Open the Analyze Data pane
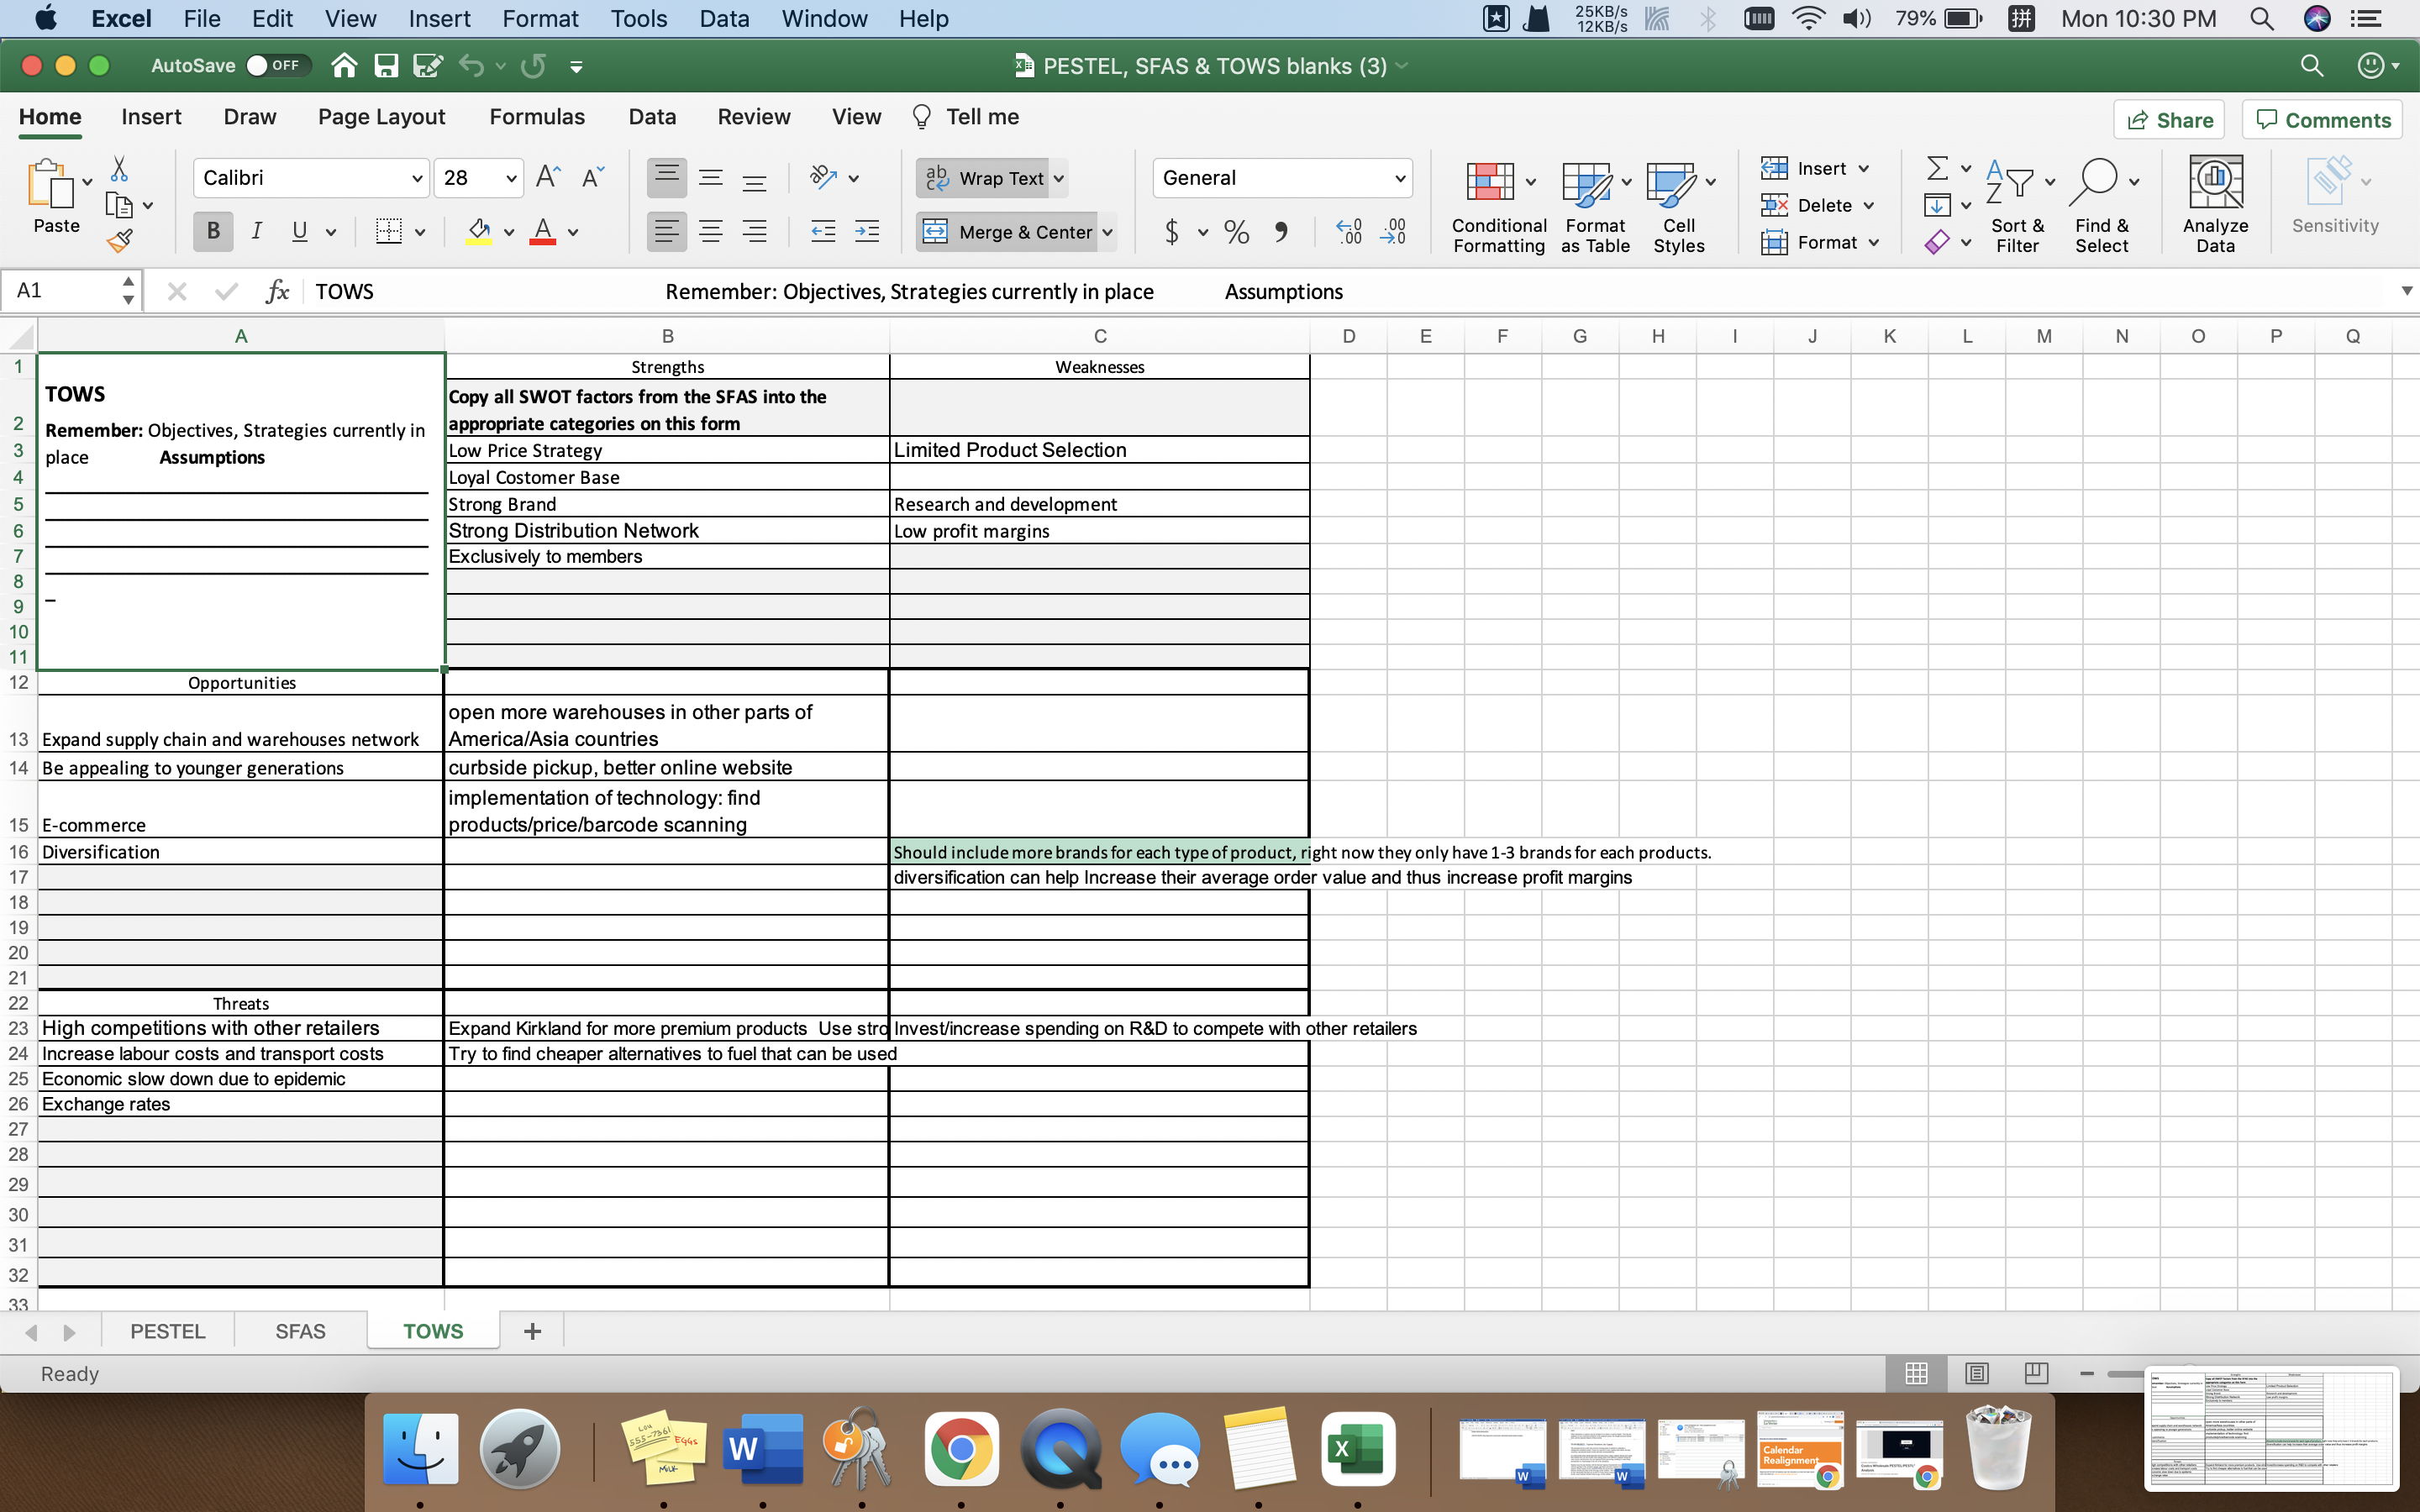The width and height of the screenshot is (2420, 1512). coord(2215,204)
